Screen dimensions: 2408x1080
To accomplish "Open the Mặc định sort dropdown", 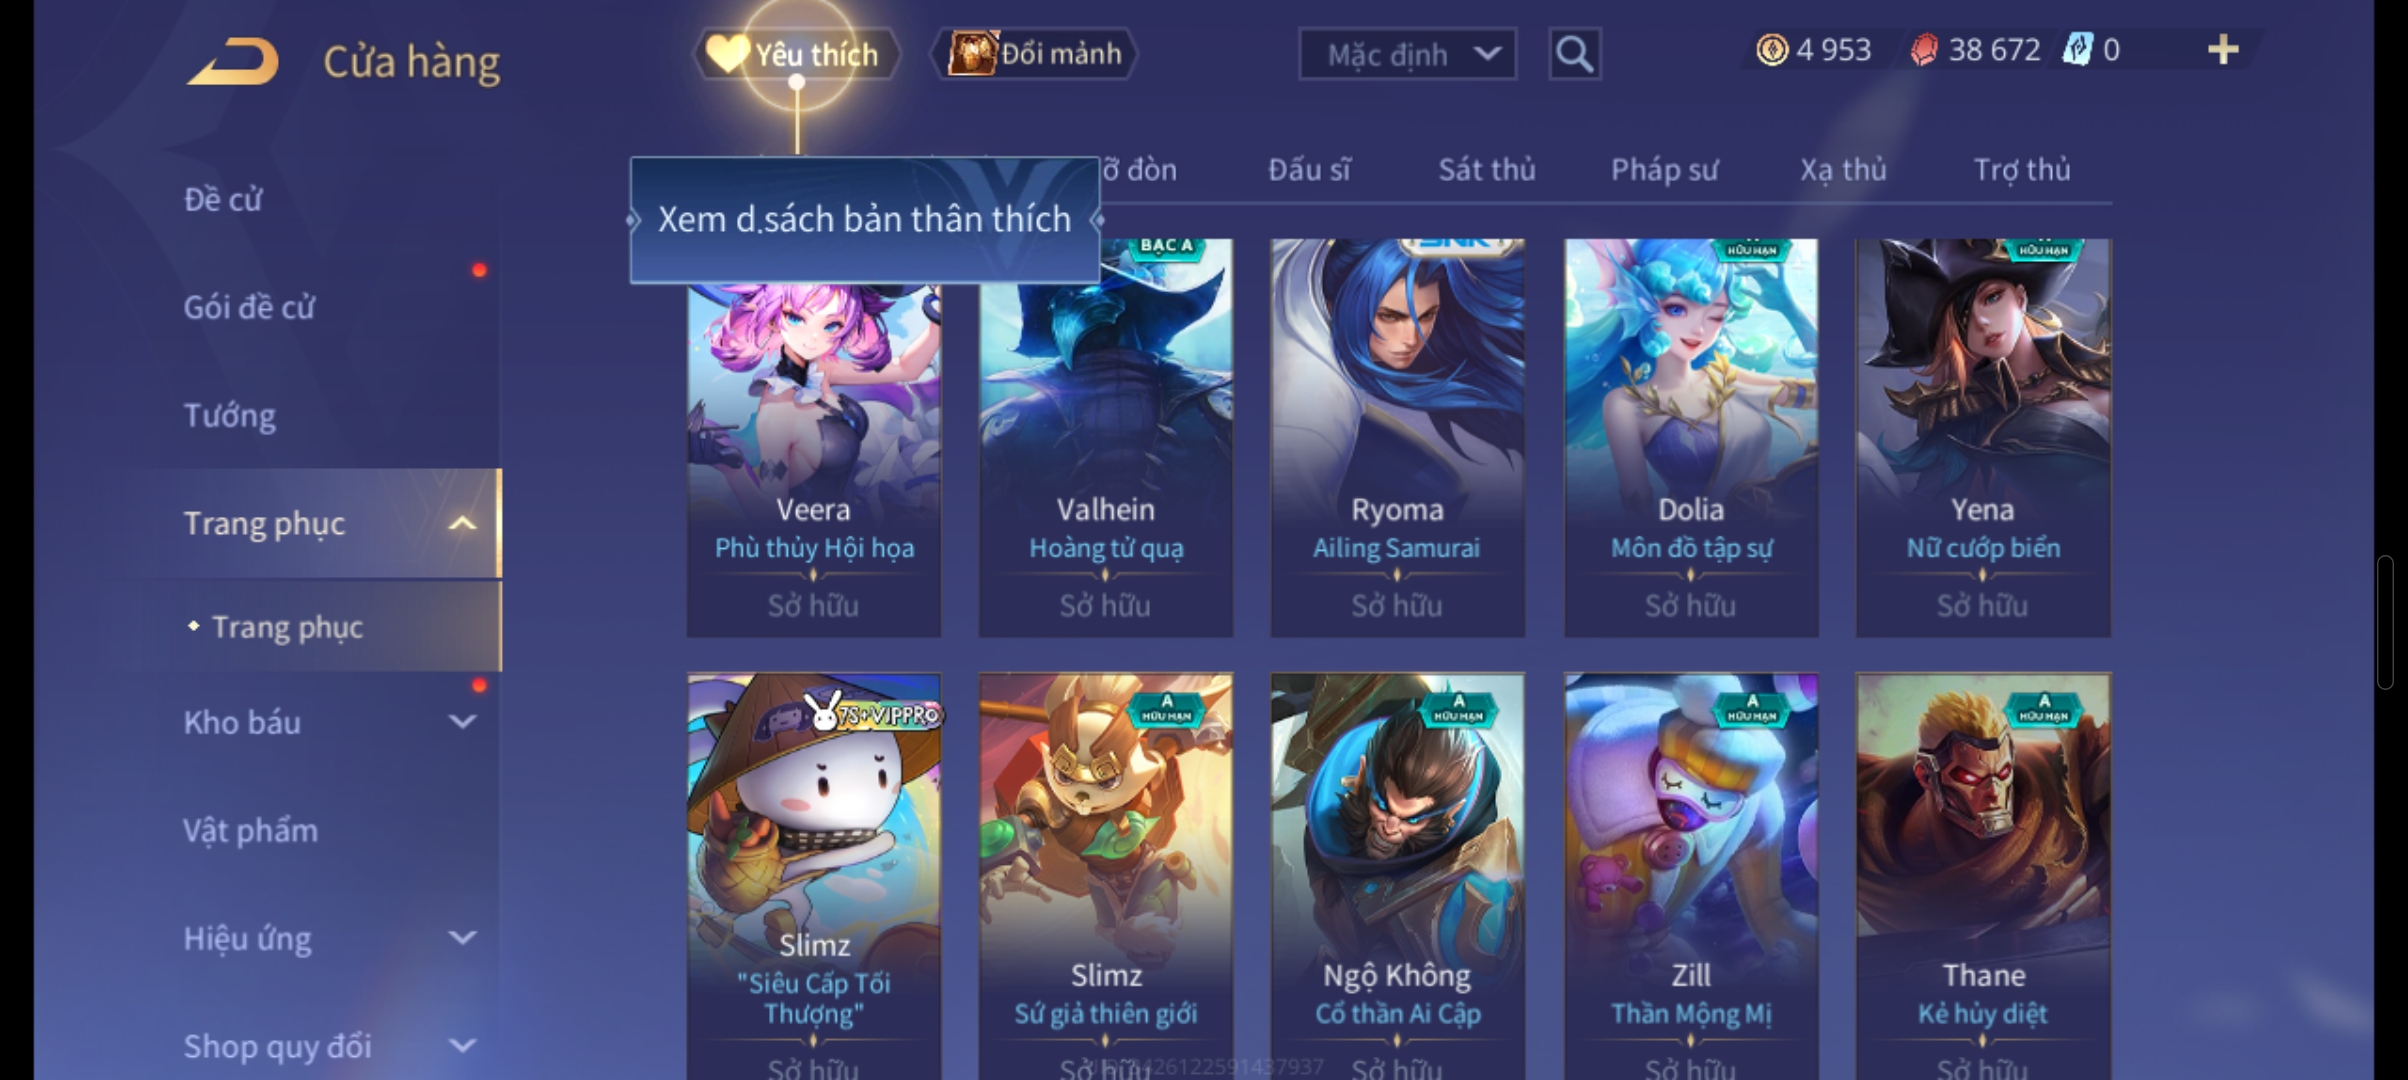I will [x=1407, y=54].
